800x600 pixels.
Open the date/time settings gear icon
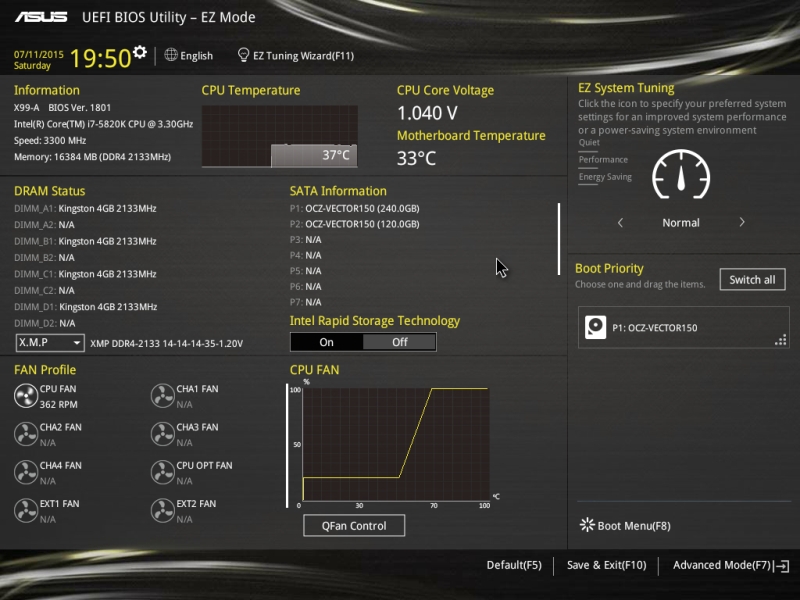point(140,52)
